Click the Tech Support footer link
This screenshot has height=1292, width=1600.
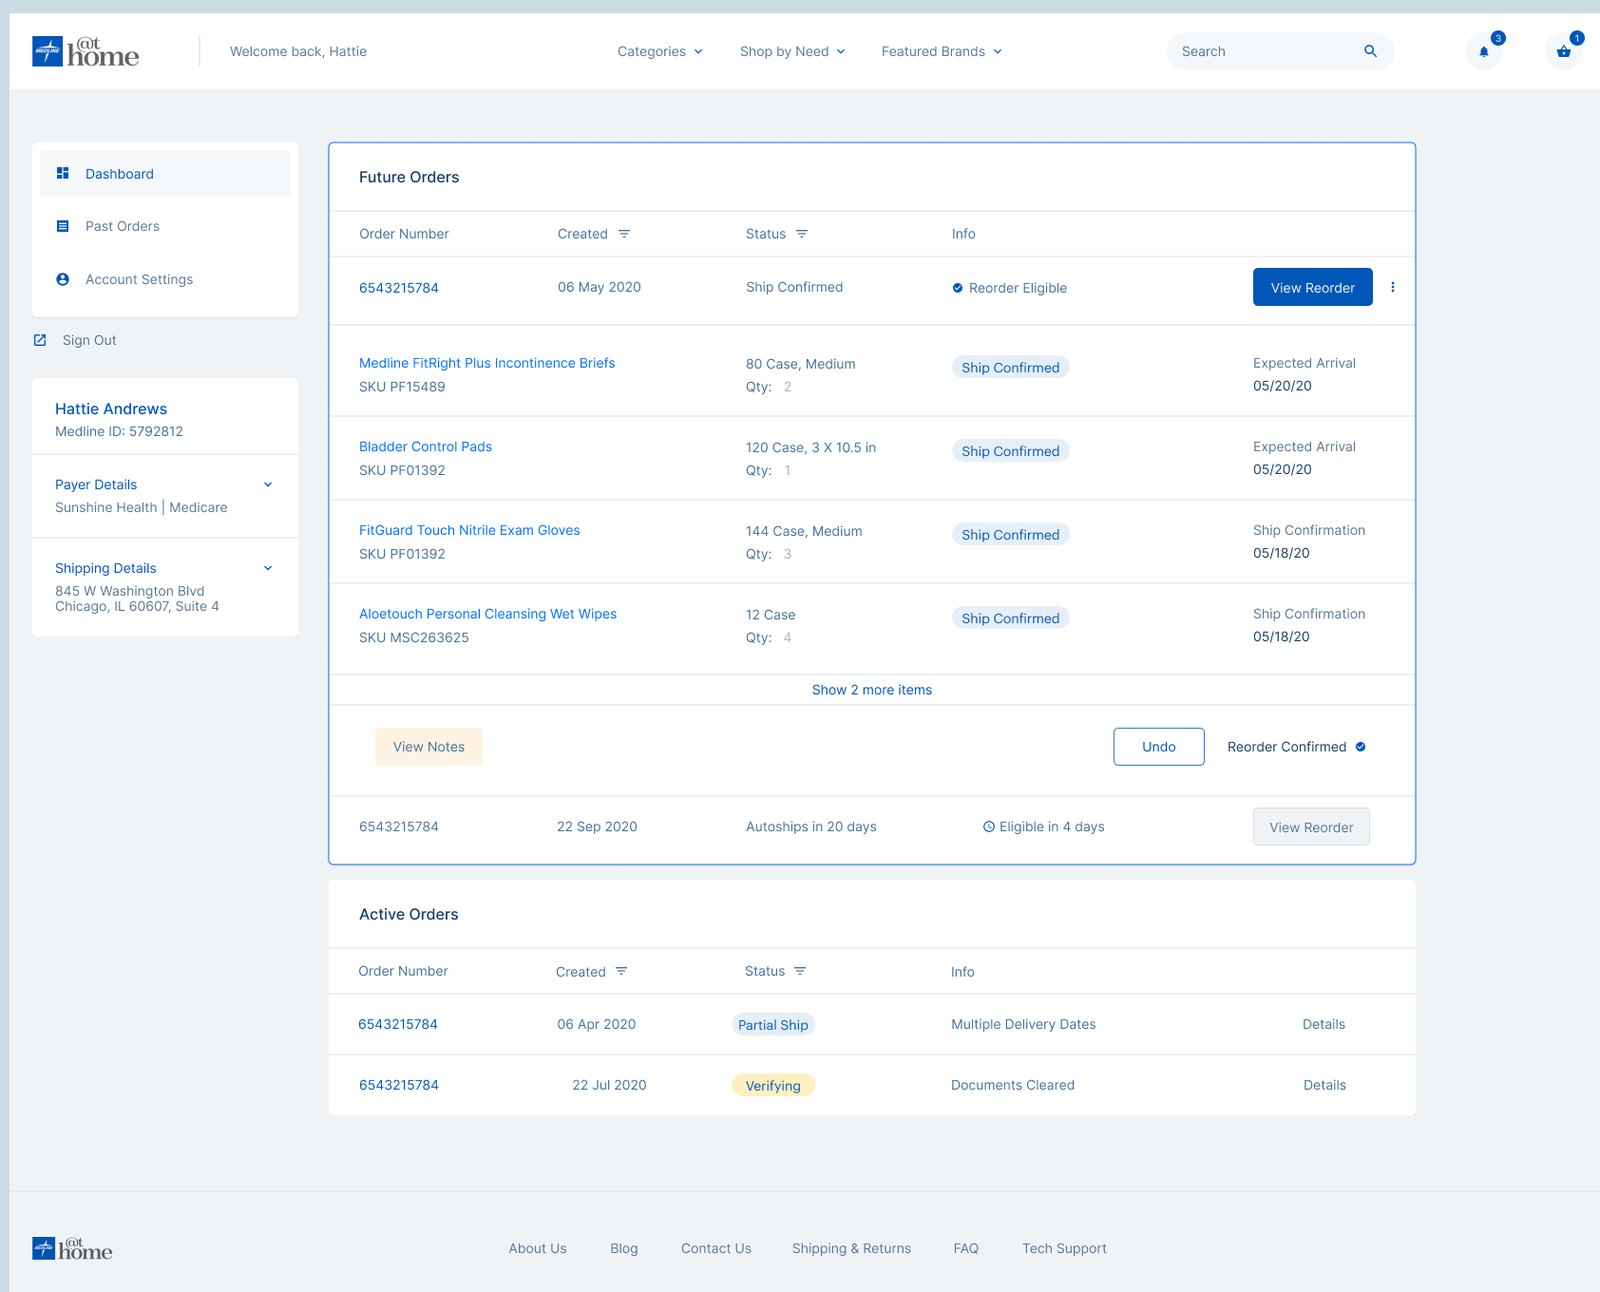pos(1064,1248)
